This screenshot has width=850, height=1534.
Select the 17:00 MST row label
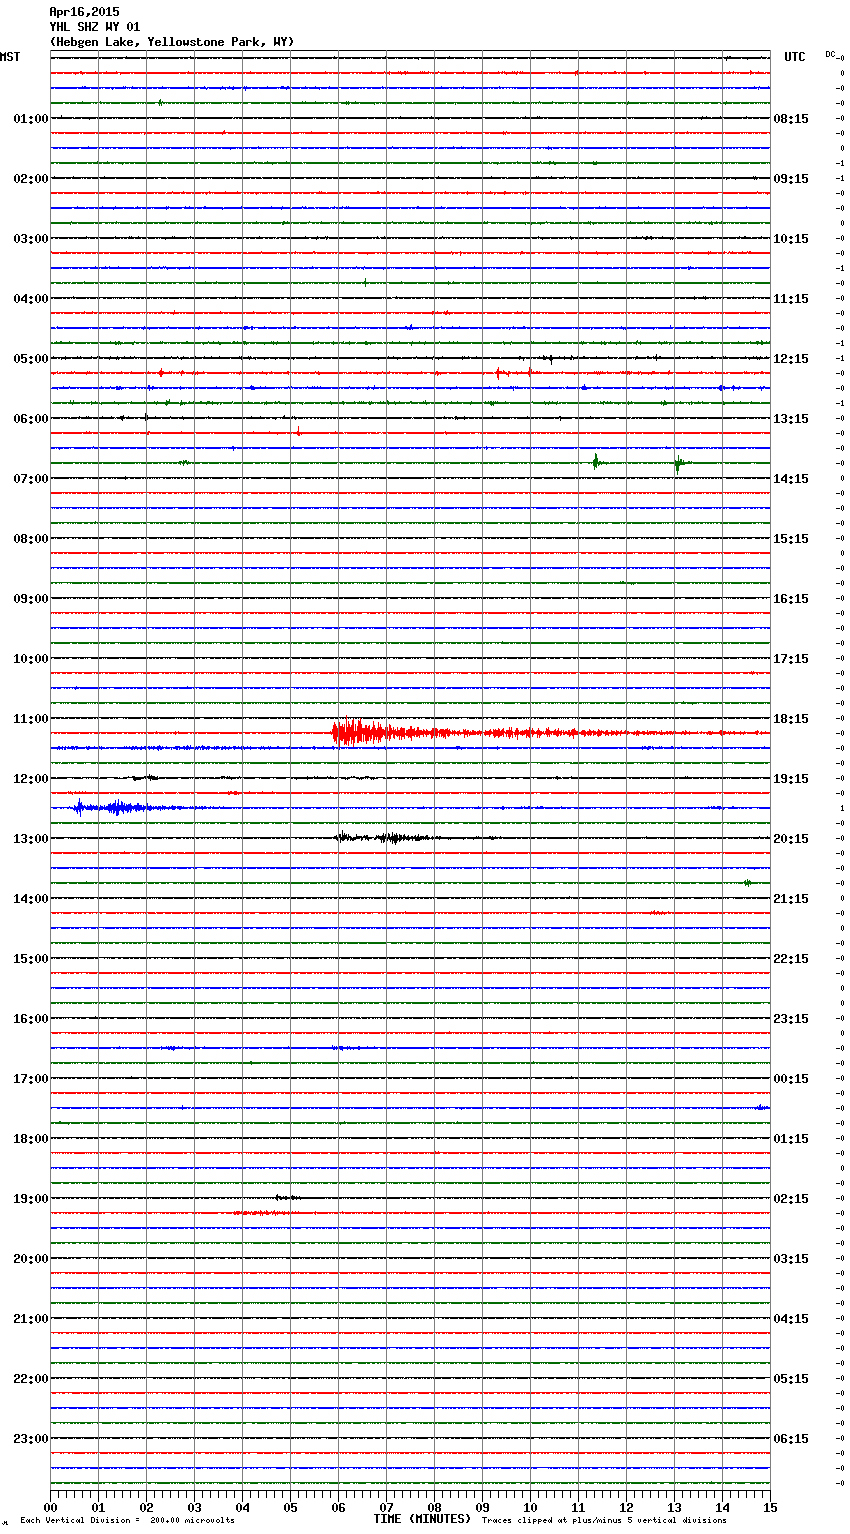tap(31, 1079)
